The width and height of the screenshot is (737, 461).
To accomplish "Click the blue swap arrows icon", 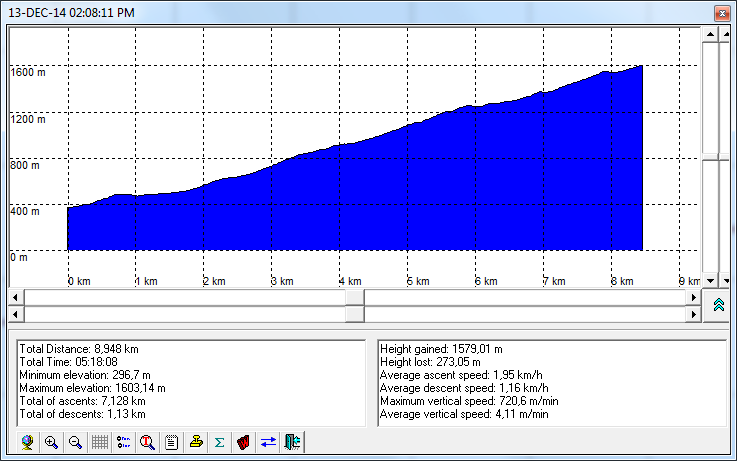I will pos(268,442).
